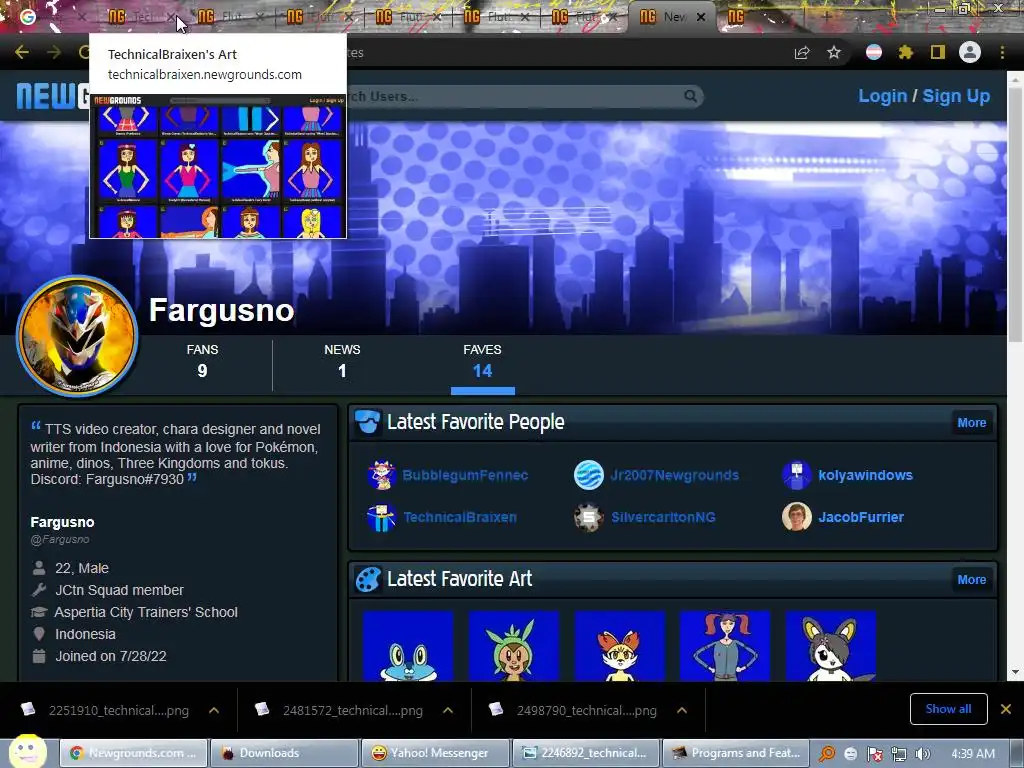
Task: Click the Action Center flag tray icon
Action: 875,754
